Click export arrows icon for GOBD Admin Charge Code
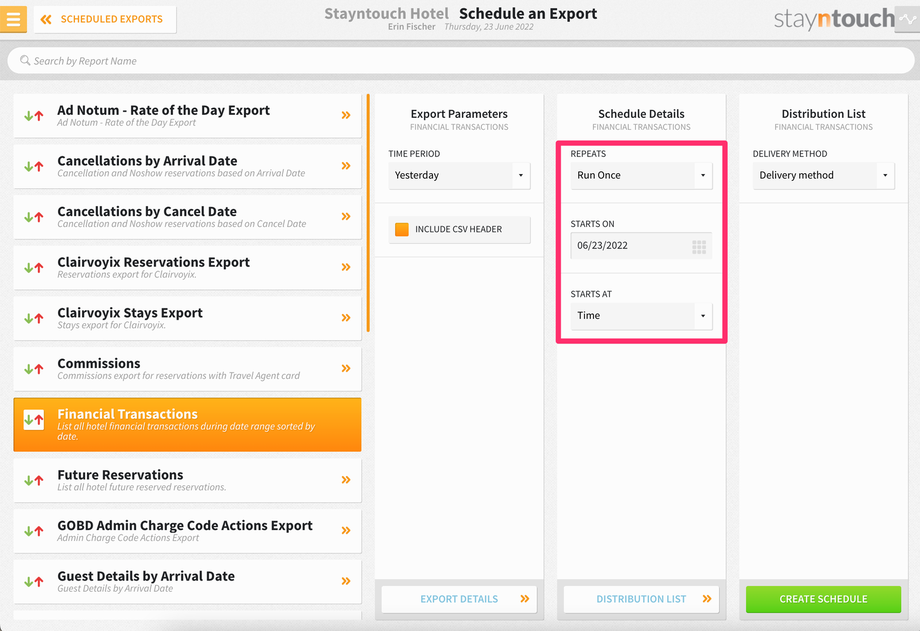920x631 pixels. pyautogui.click(x=33, y=531)
